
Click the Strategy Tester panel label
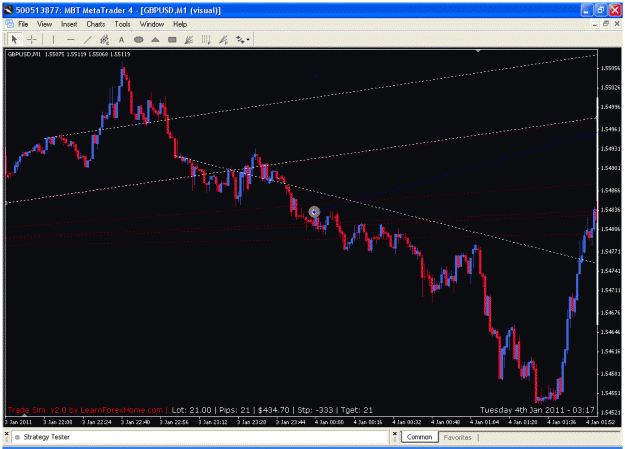point(47,437)
